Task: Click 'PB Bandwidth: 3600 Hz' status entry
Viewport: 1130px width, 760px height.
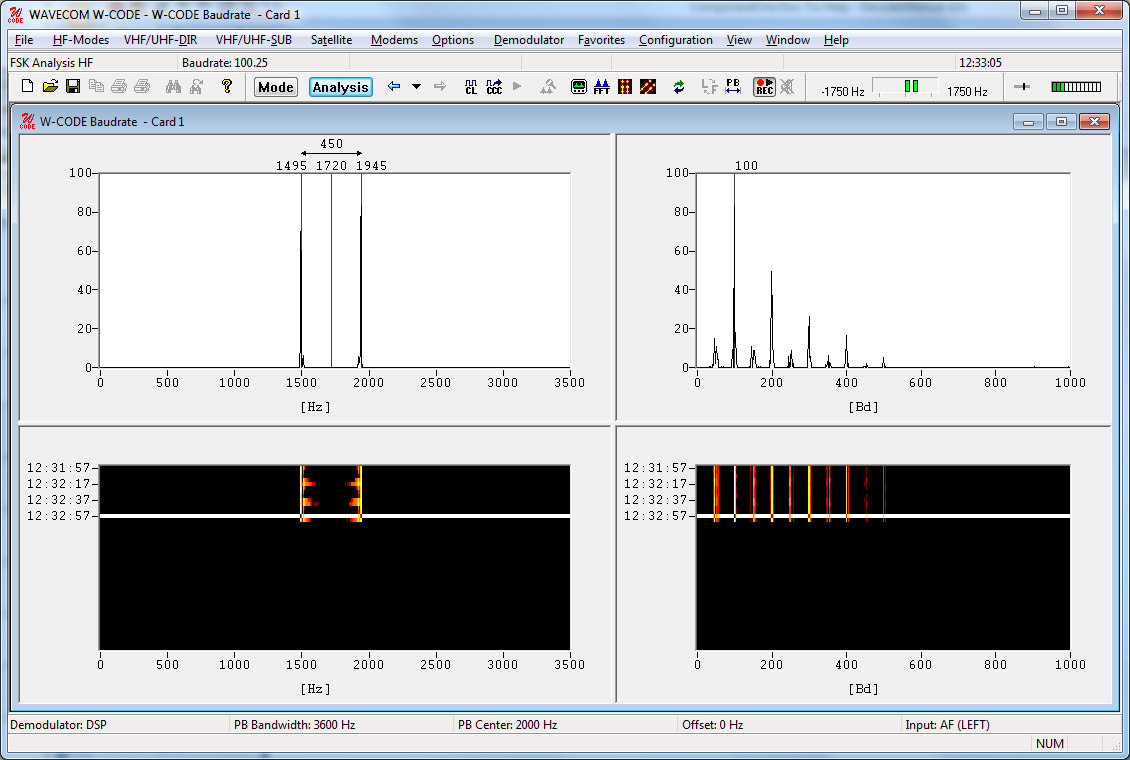Action: [x=294, y=725]
